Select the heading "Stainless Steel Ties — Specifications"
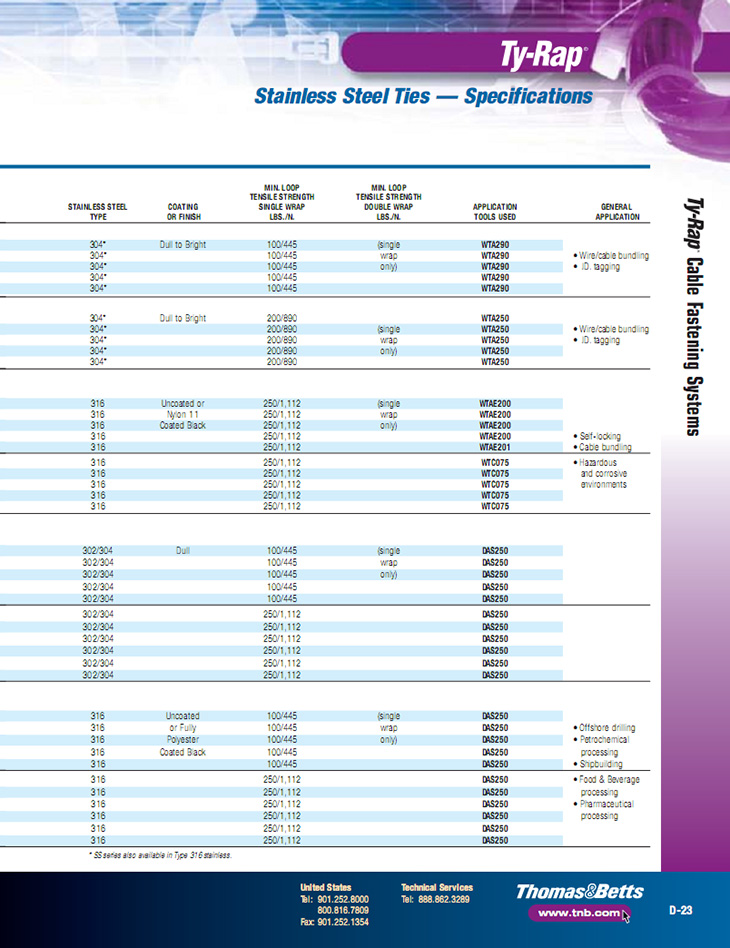This screenshot has height=948, width=730. click(423, 96)
